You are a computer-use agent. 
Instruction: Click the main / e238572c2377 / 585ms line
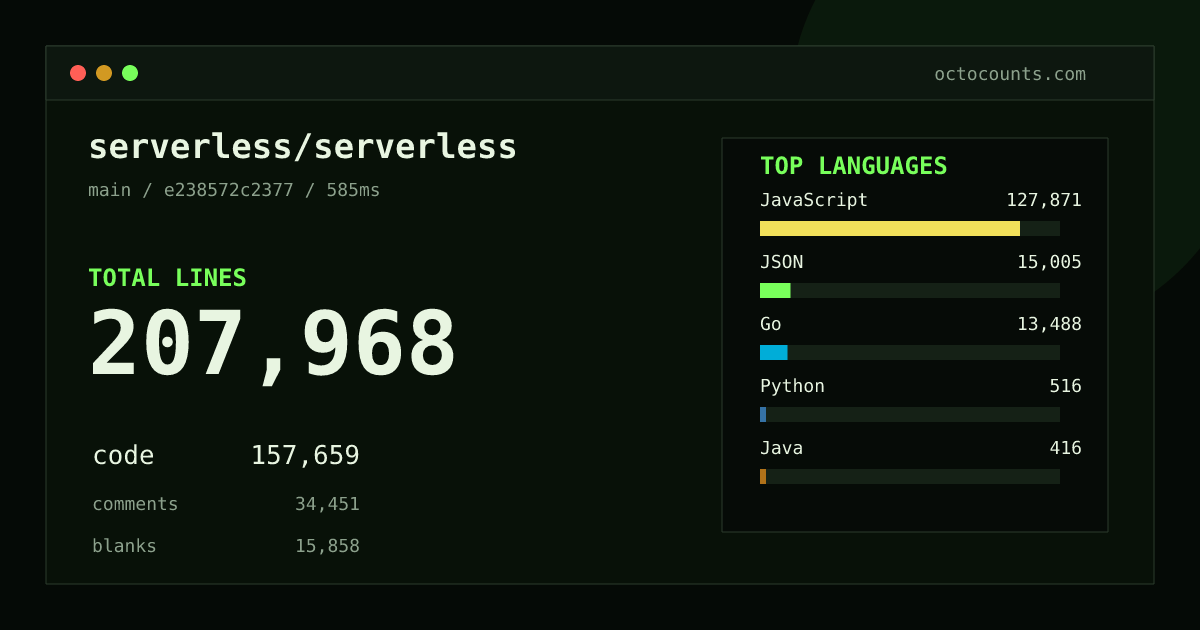234,190
